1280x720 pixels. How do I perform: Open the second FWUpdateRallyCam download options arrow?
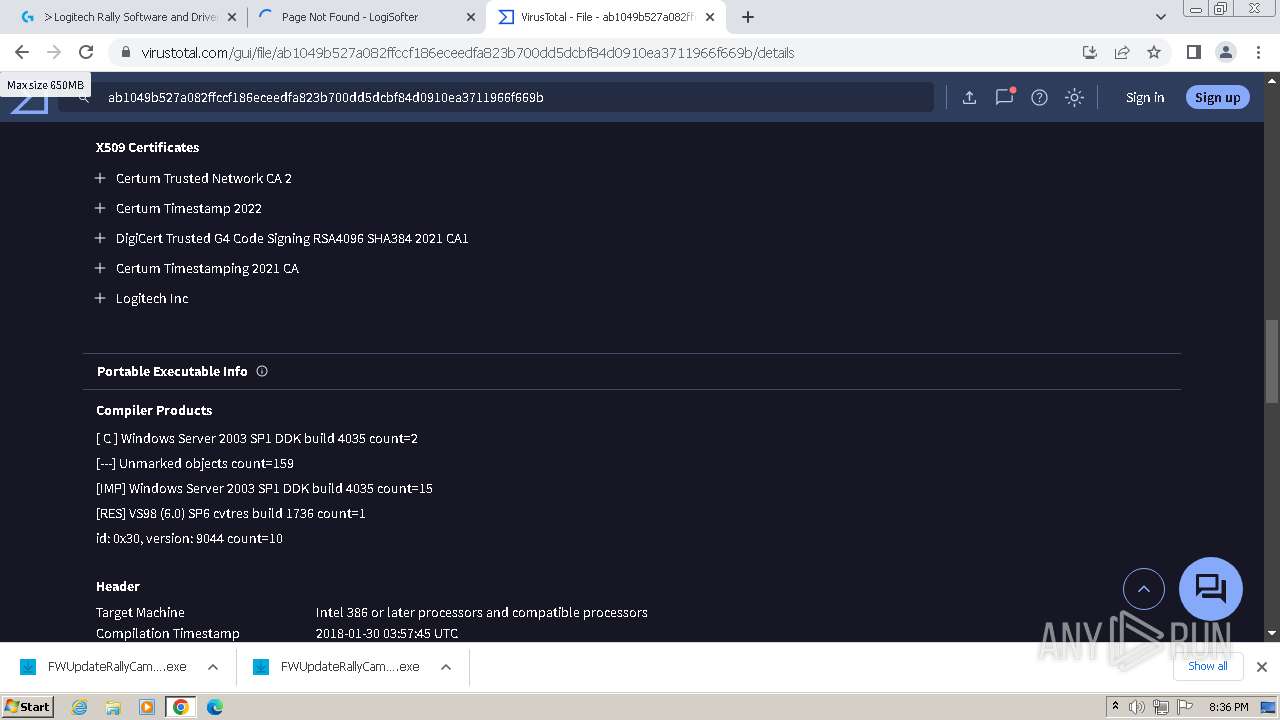[x=446, y=667]
